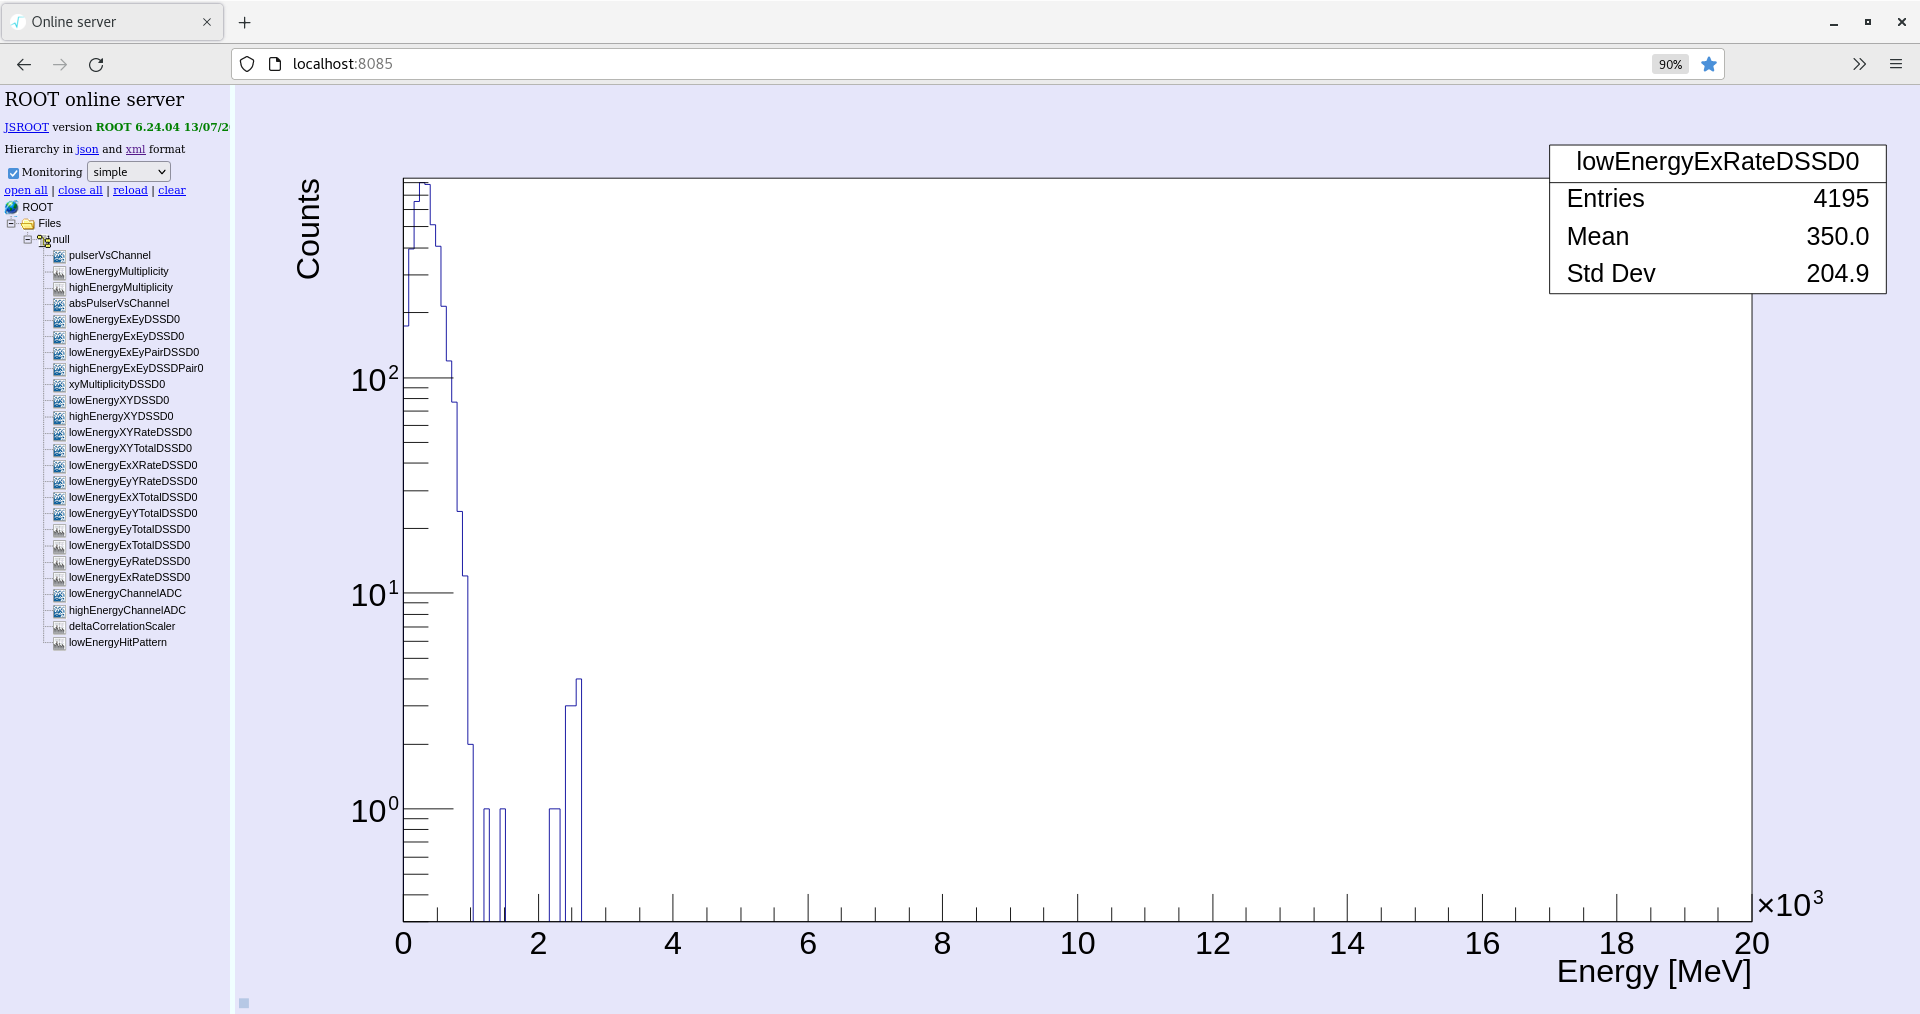This screenshot has height=1014, width=1920.
Task: Select lowEnergyChannelADC in the tree
Action: coord(125,593)
